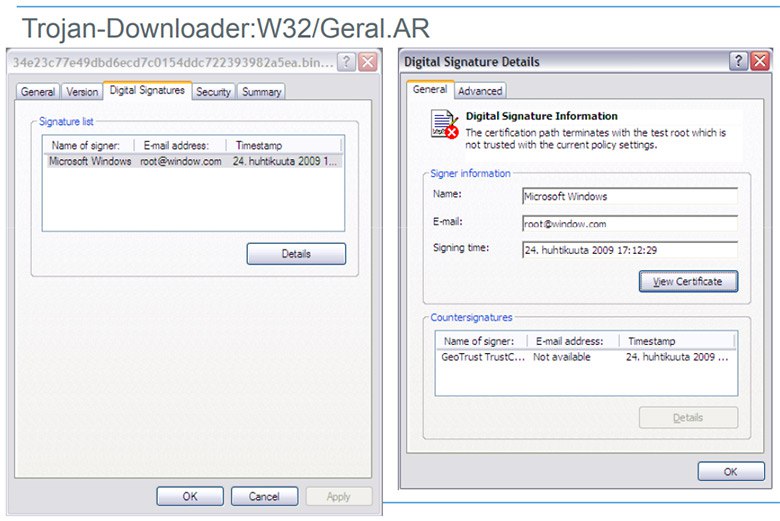The width and height of the screenshot is (780, 521).
Task: Switch to the Version tab
Action: click(82, 92)
